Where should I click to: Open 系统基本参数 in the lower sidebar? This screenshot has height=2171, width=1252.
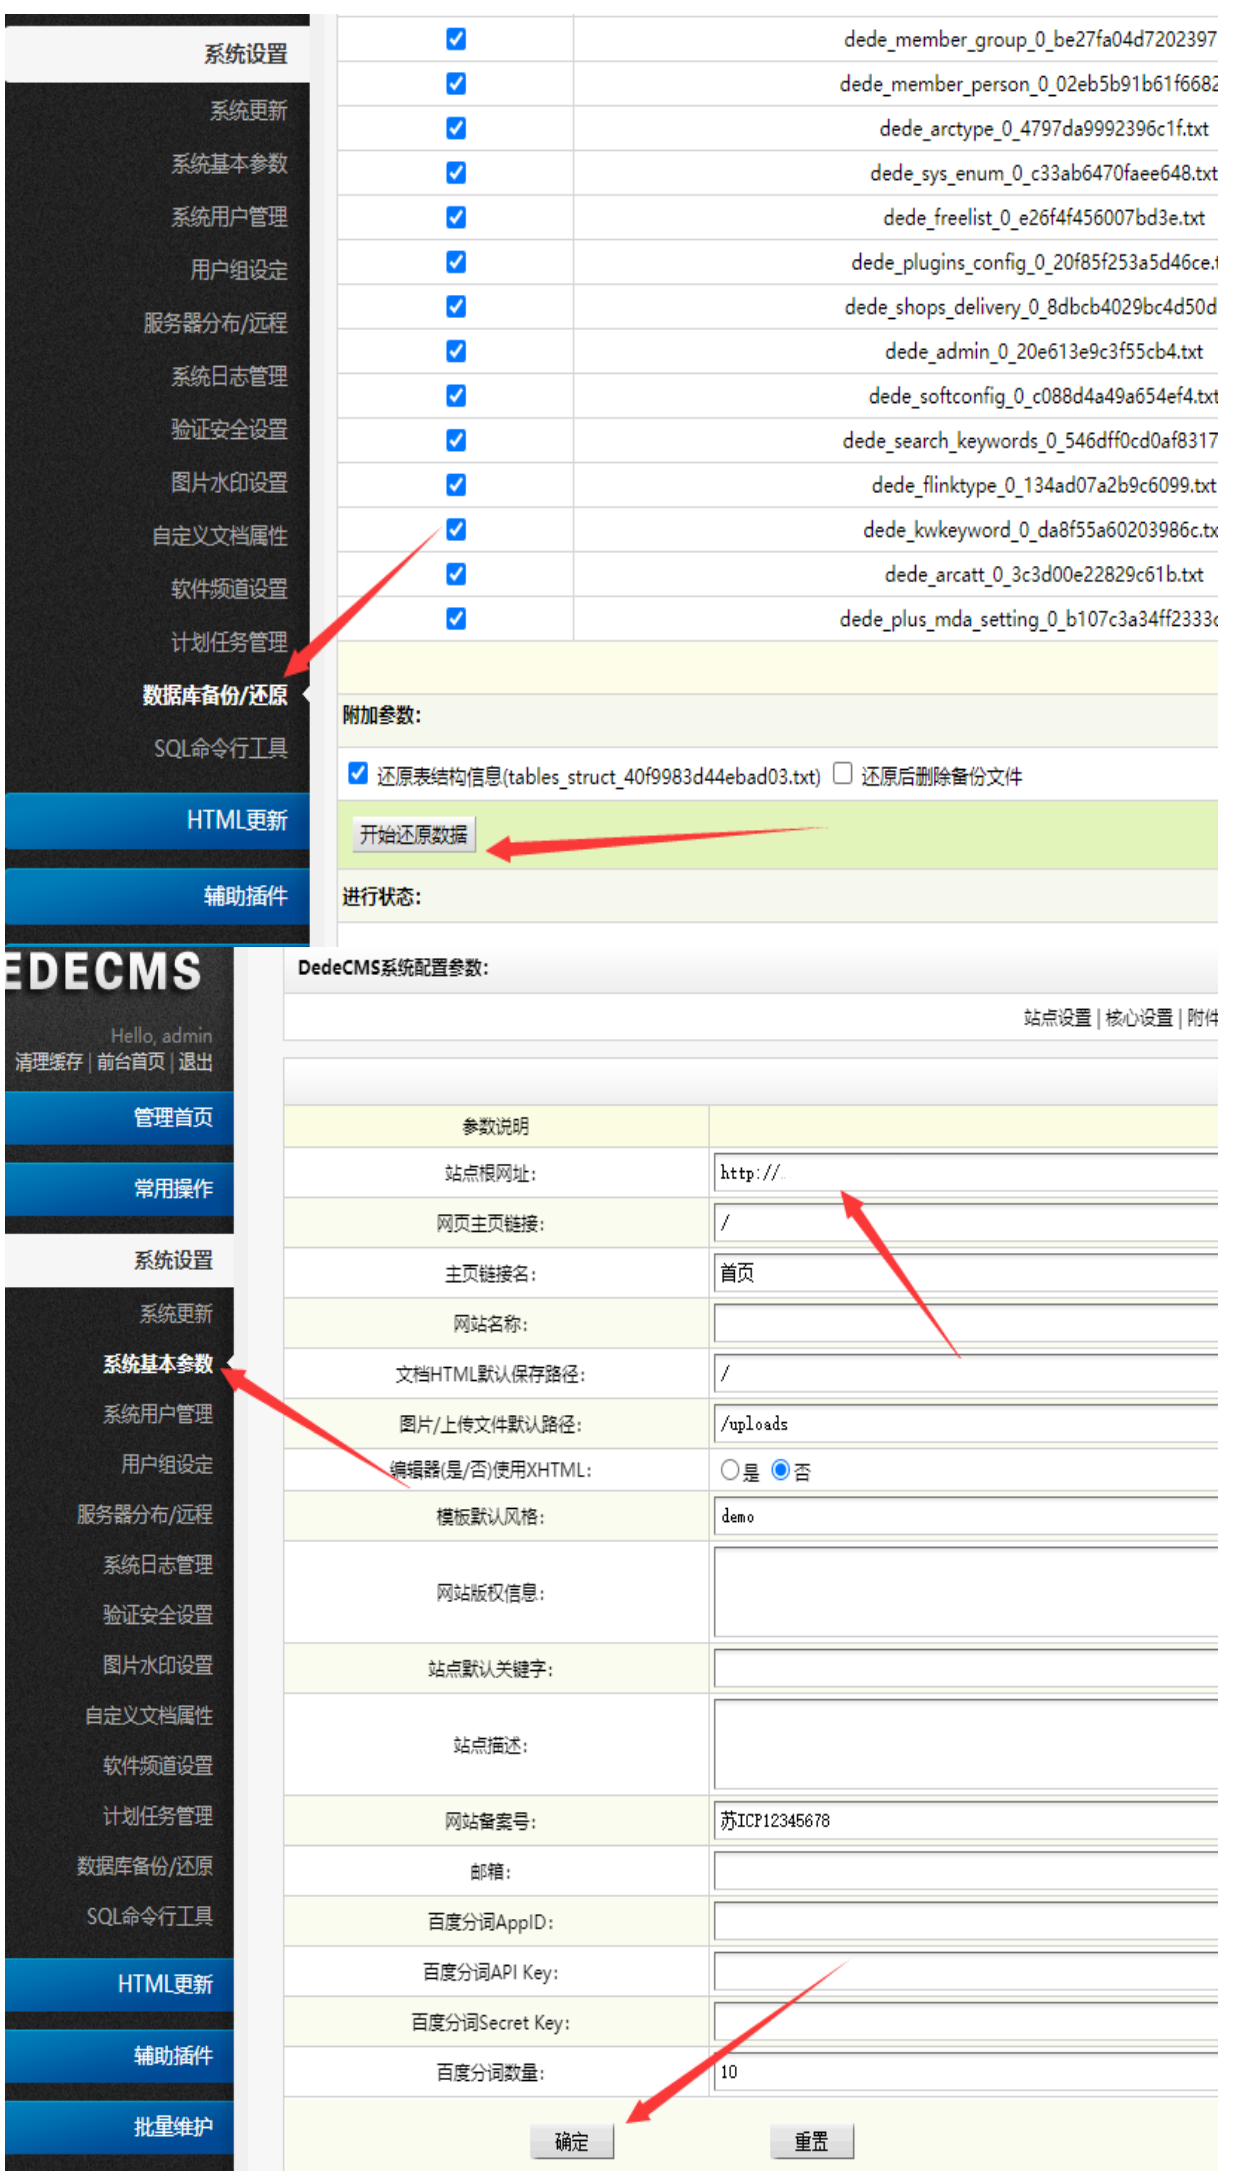tap(158, 1364)
